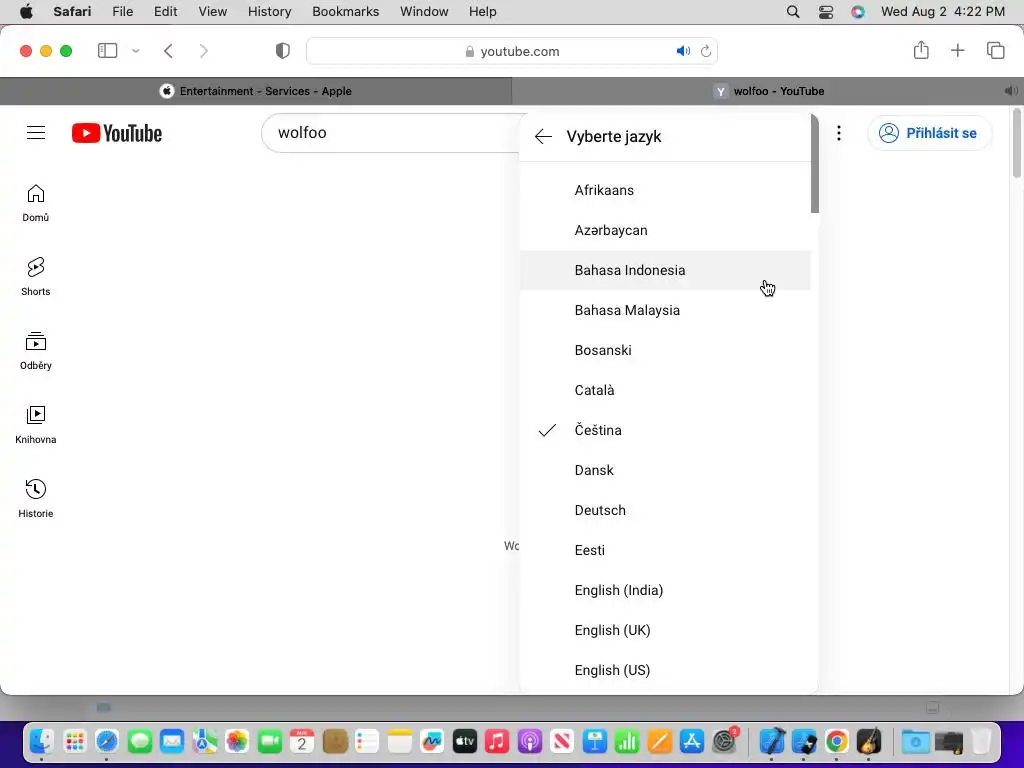Open Domů in the sidebar
The width and height of the screenshot is (1024, 768).
(36, 203)
